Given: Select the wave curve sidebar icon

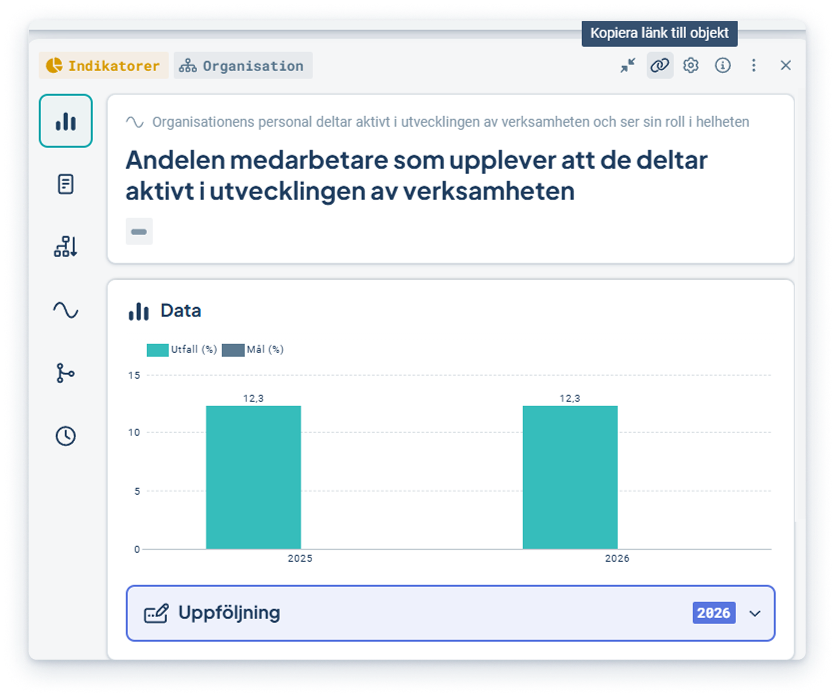Looking at the screenshot, I should point(66,310).
